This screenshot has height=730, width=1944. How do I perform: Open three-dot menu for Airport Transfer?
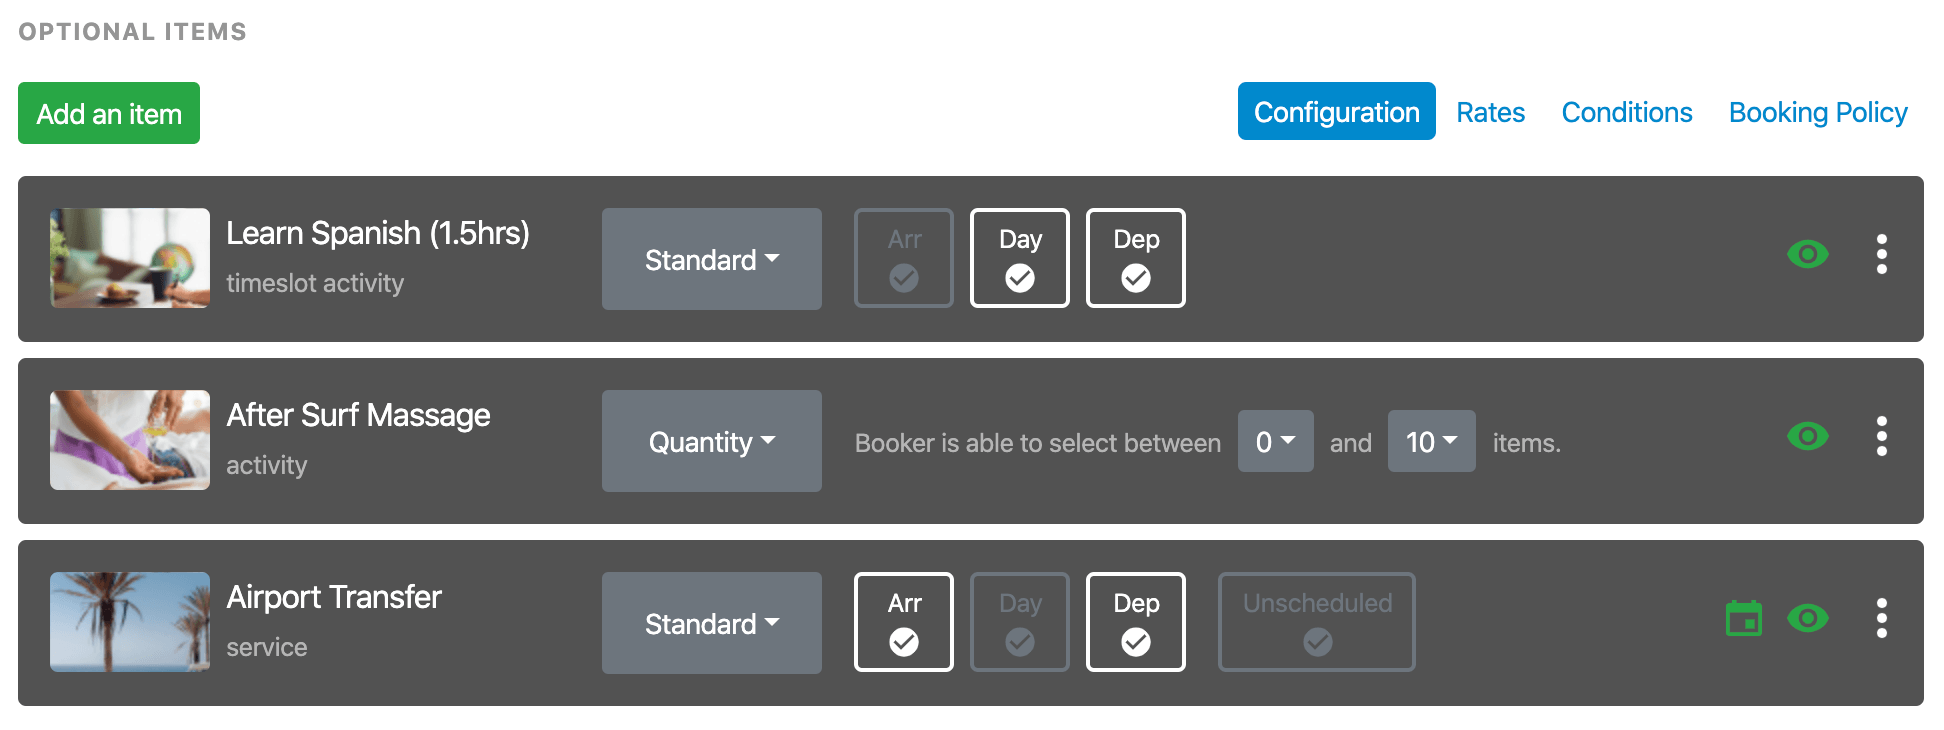pyautogui.click(x=1882, y=619)
